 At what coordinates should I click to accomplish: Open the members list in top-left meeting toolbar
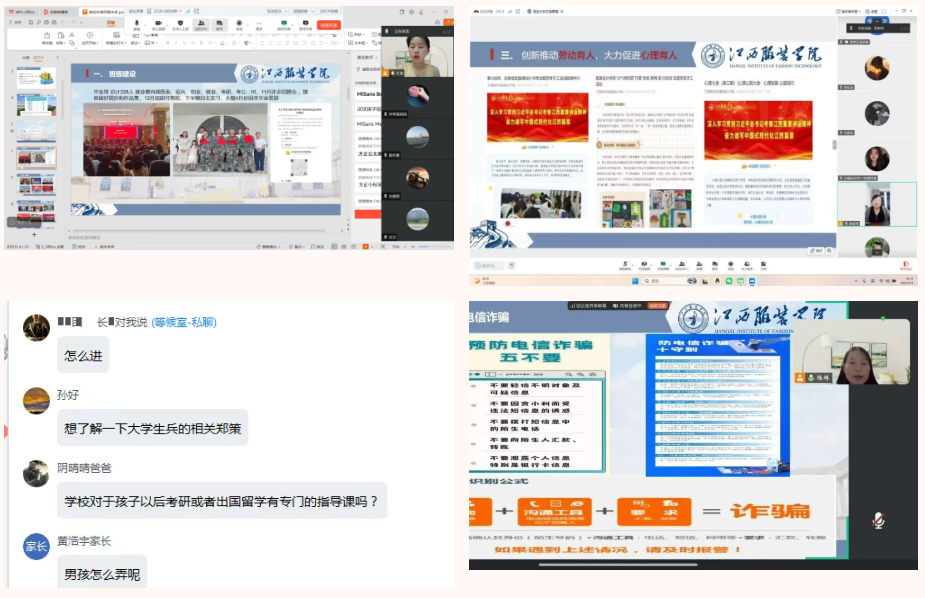click(x=201, y=24)
